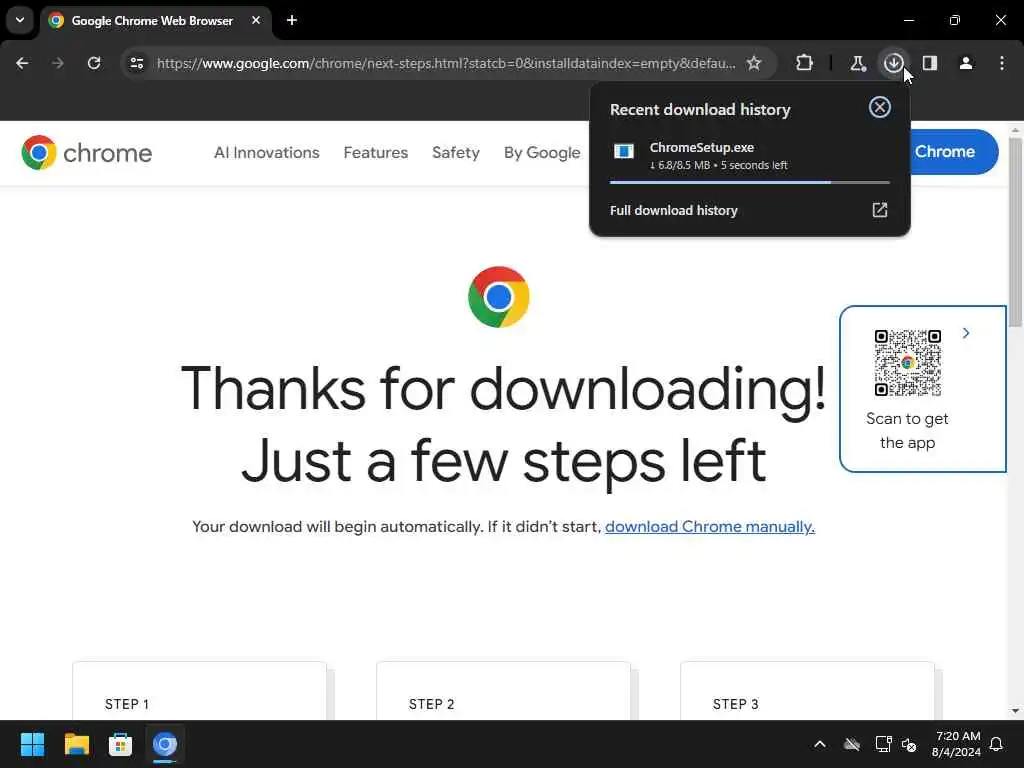Click the ChromeSetup.exe download progress bar
Screen dimensions: 1024x768
click(x=750, y=182)
